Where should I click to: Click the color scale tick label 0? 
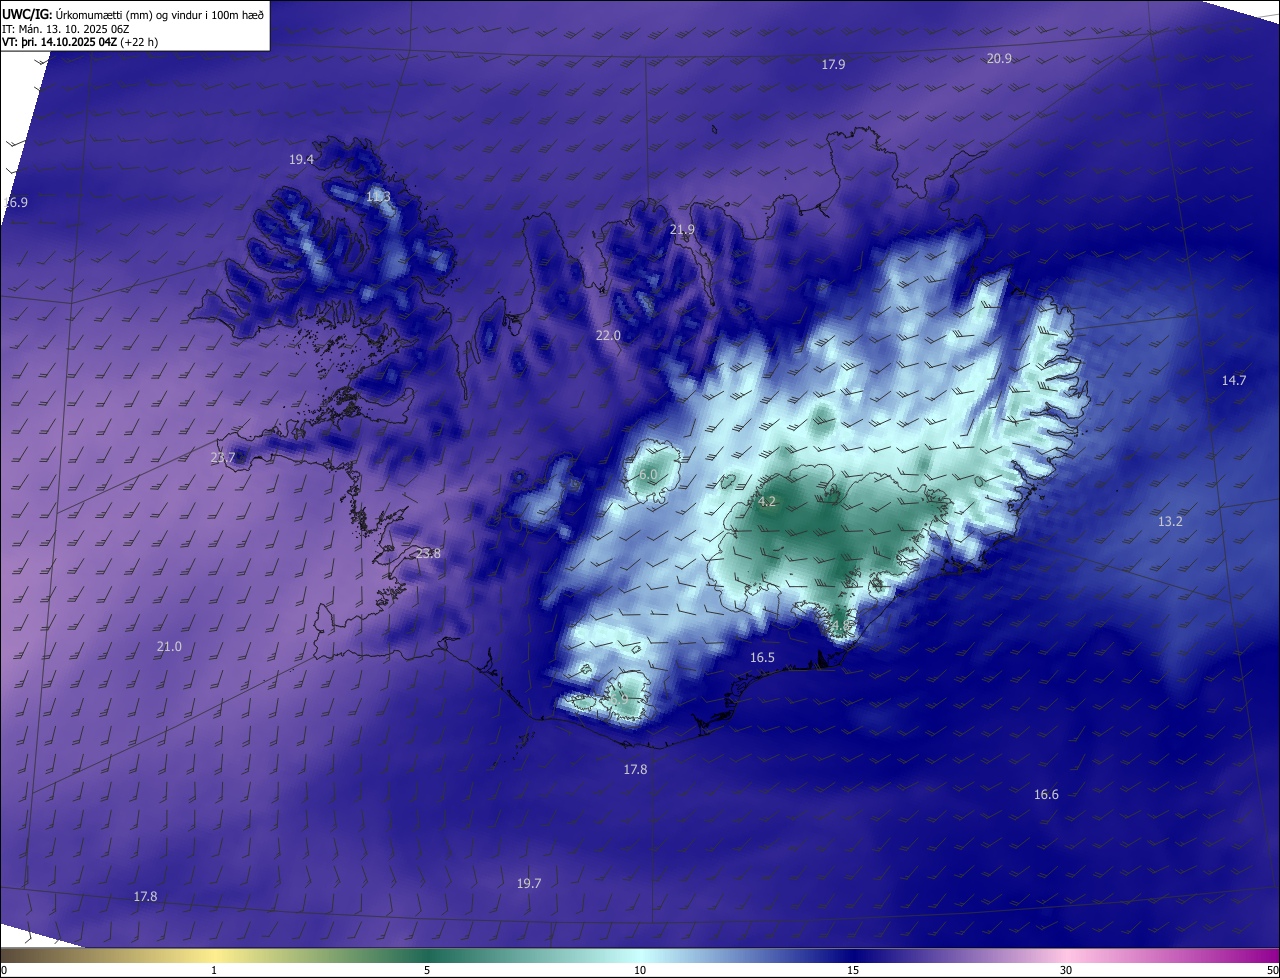click(x=4, y=970)
